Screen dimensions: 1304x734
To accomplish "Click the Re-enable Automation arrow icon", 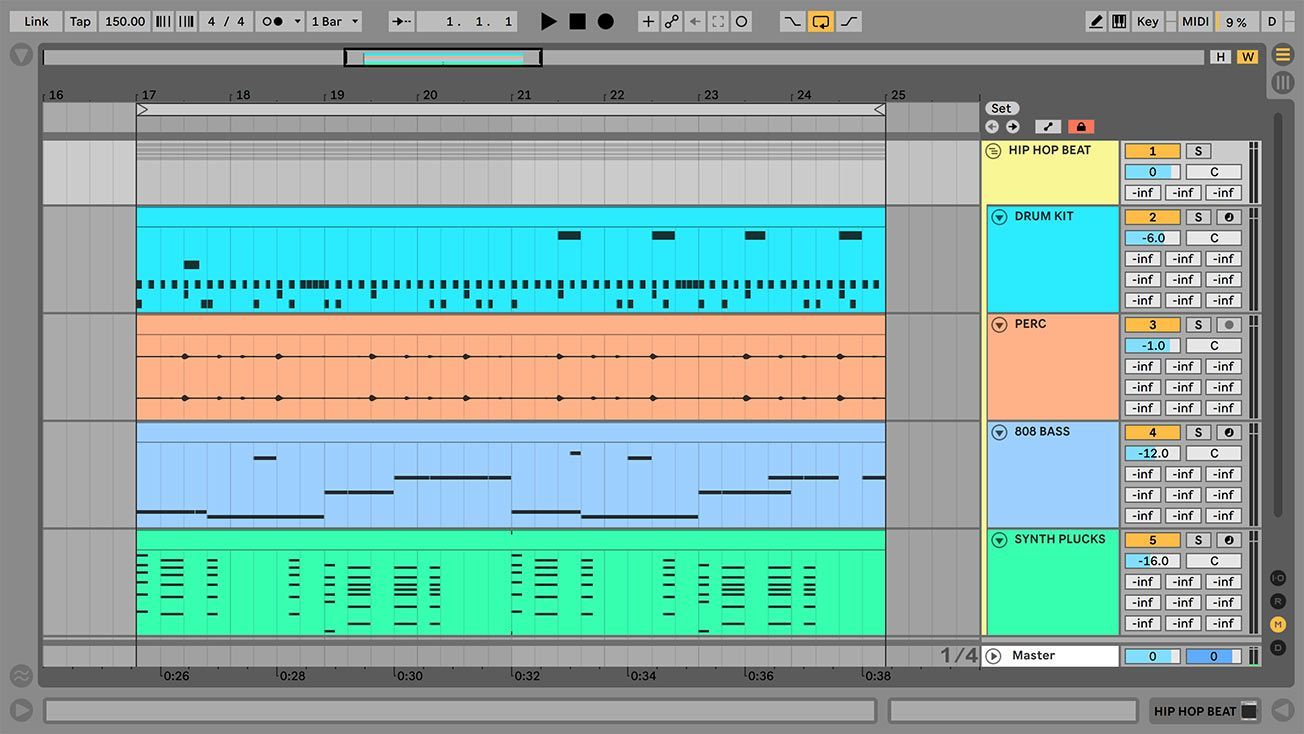I will tap(695, 21).
